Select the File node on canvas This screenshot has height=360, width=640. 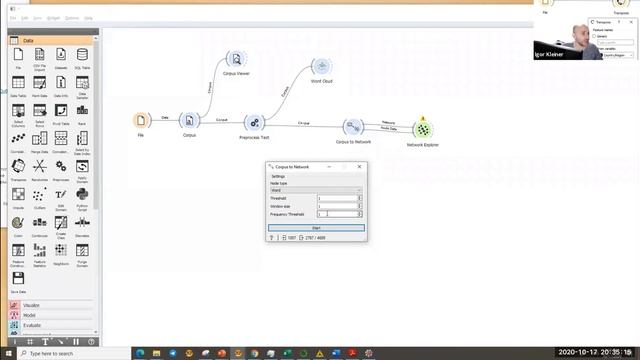[x=141, y=120]
